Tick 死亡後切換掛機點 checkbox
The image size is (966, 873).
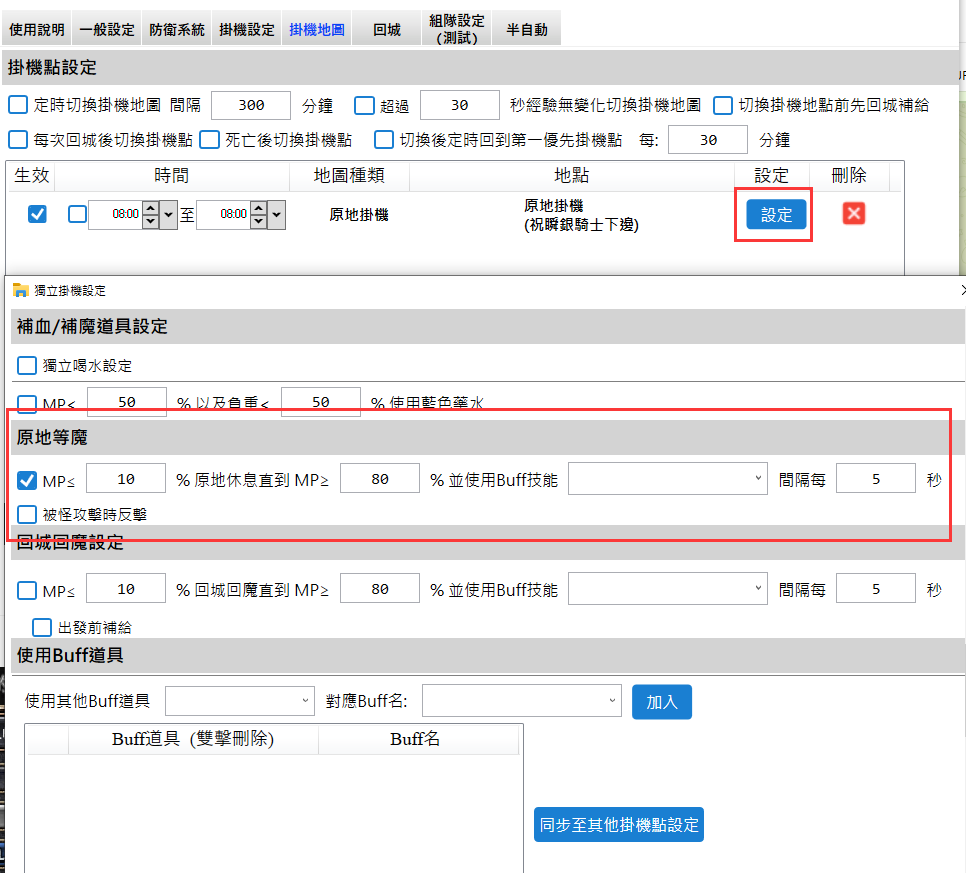[209, 140]
